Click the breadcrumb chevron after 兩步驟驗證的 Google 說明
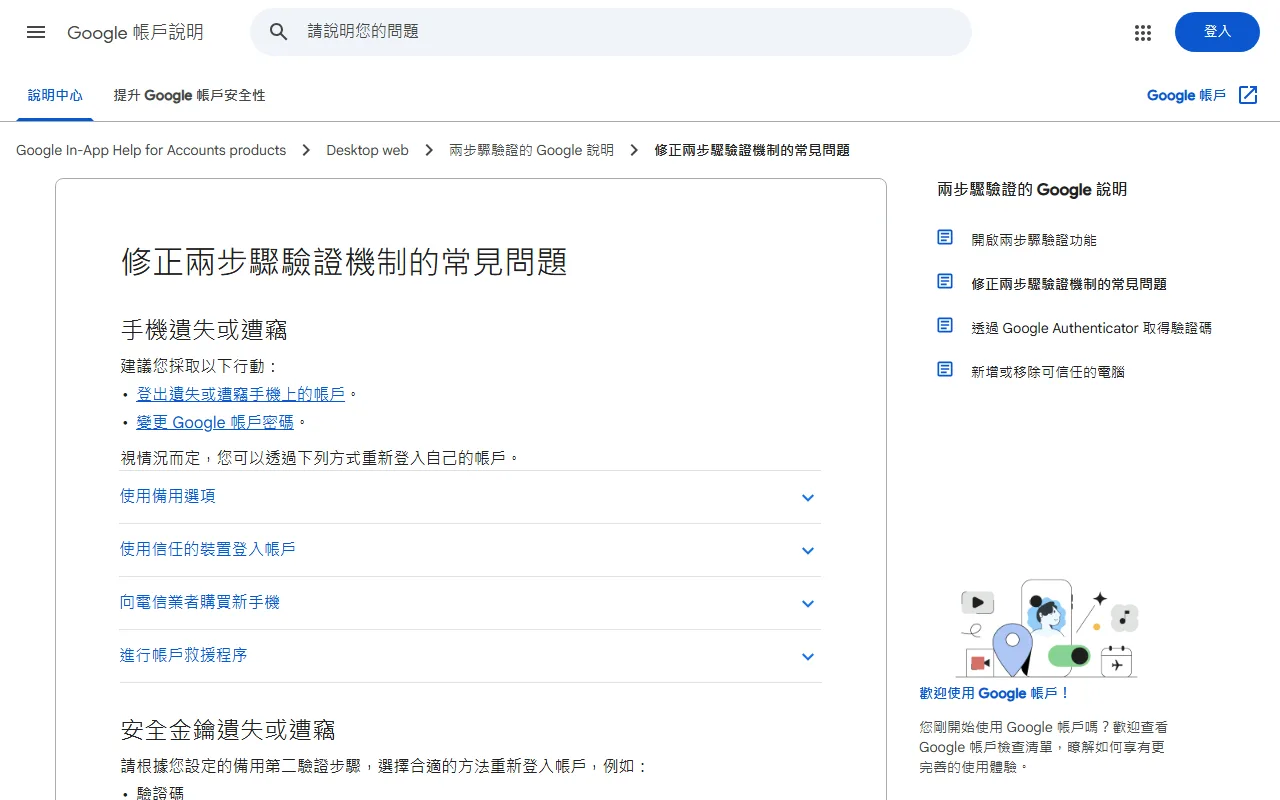Viewport: 1280px width, 800px height. pos(634,150)
